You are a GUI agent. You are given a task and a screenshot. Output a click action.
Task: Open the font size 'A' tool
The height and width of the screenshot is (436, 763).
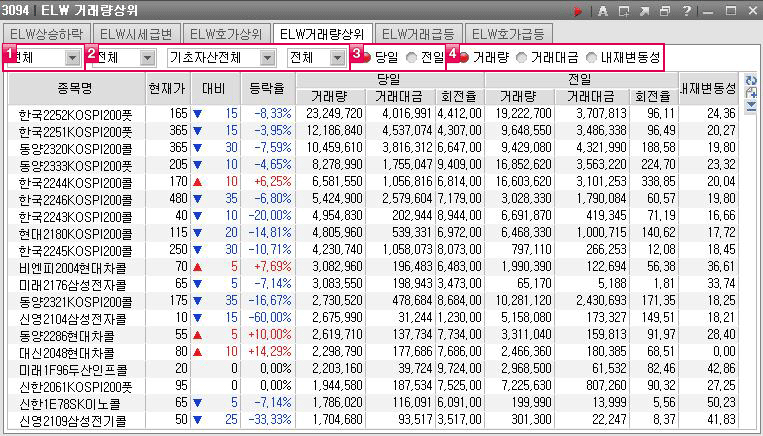603,11
